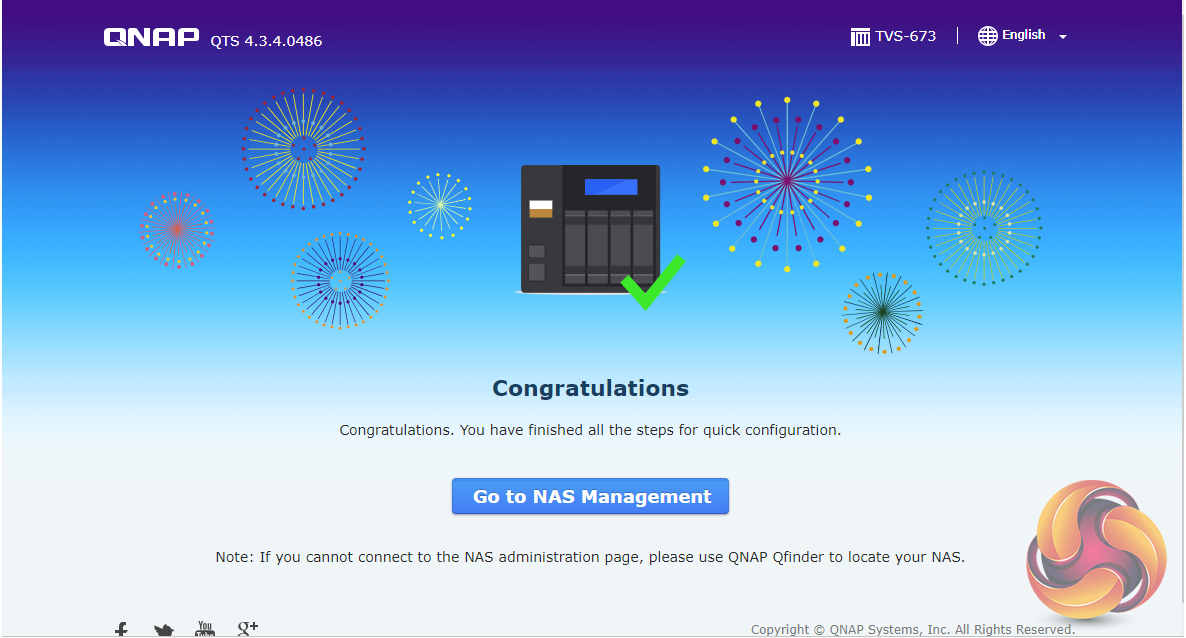
Task: Click the TVS-673 NAS model icon
Action: 860,36
